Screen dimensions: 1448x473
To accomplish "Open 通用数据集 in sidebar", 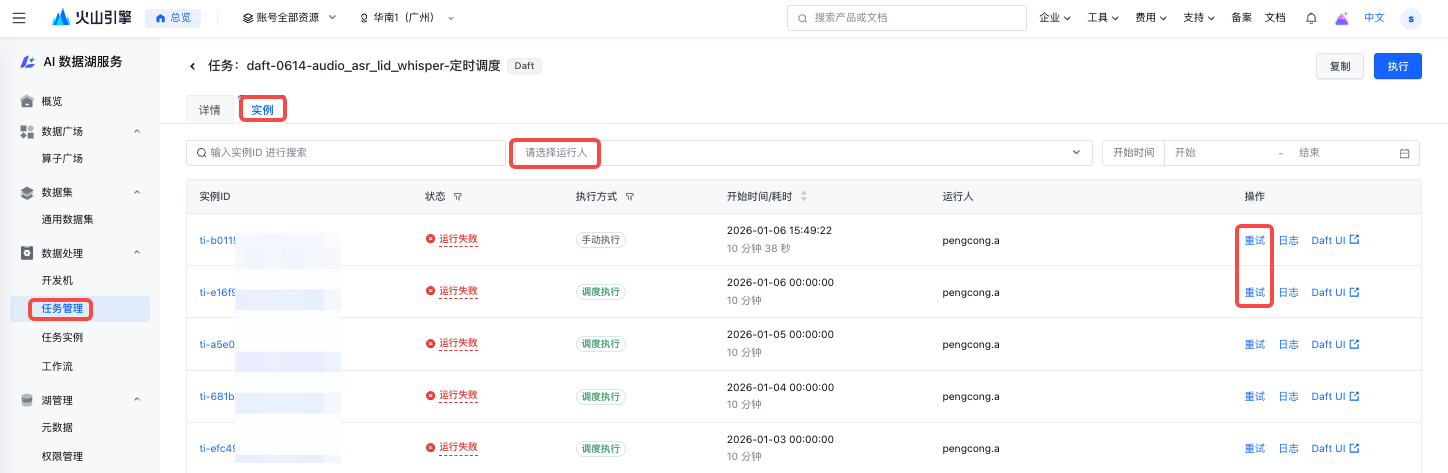I will point(67,219).
